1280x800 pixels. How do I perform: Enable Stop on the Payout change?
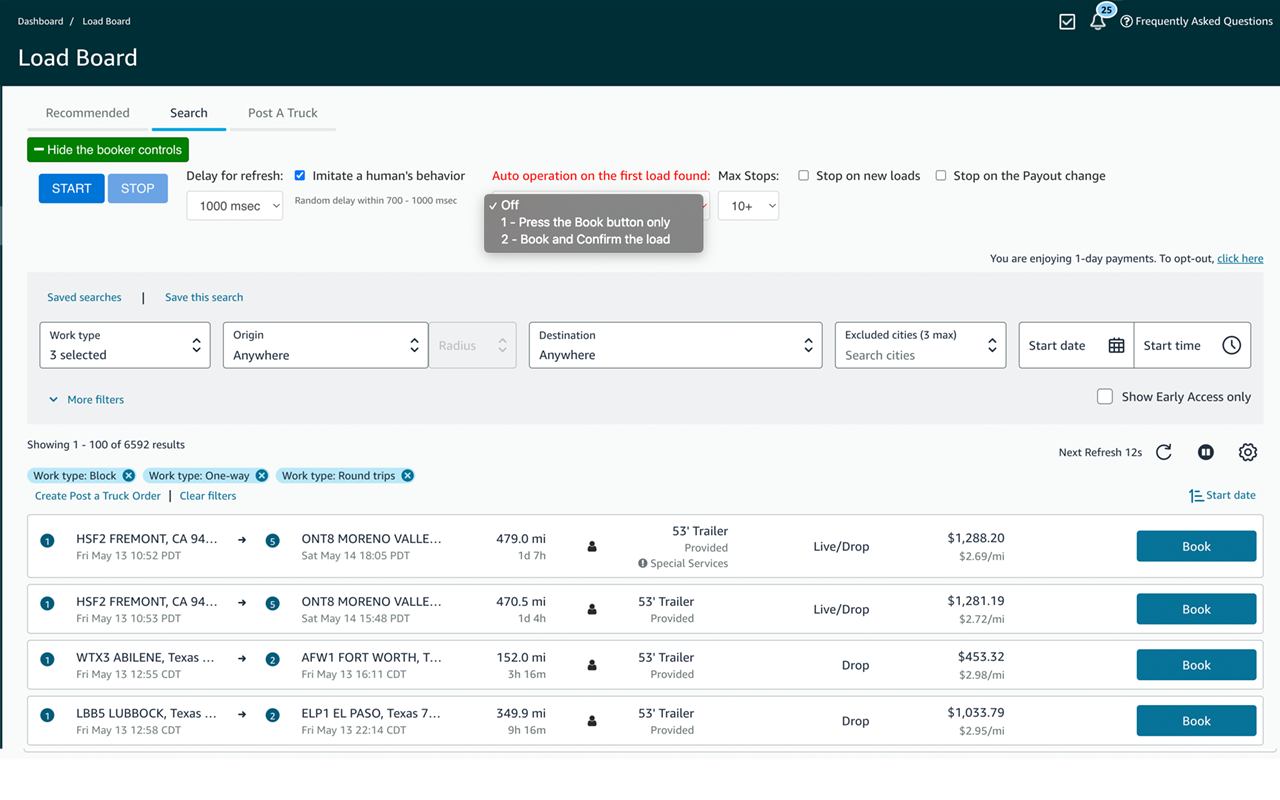(x=940, y=176)
